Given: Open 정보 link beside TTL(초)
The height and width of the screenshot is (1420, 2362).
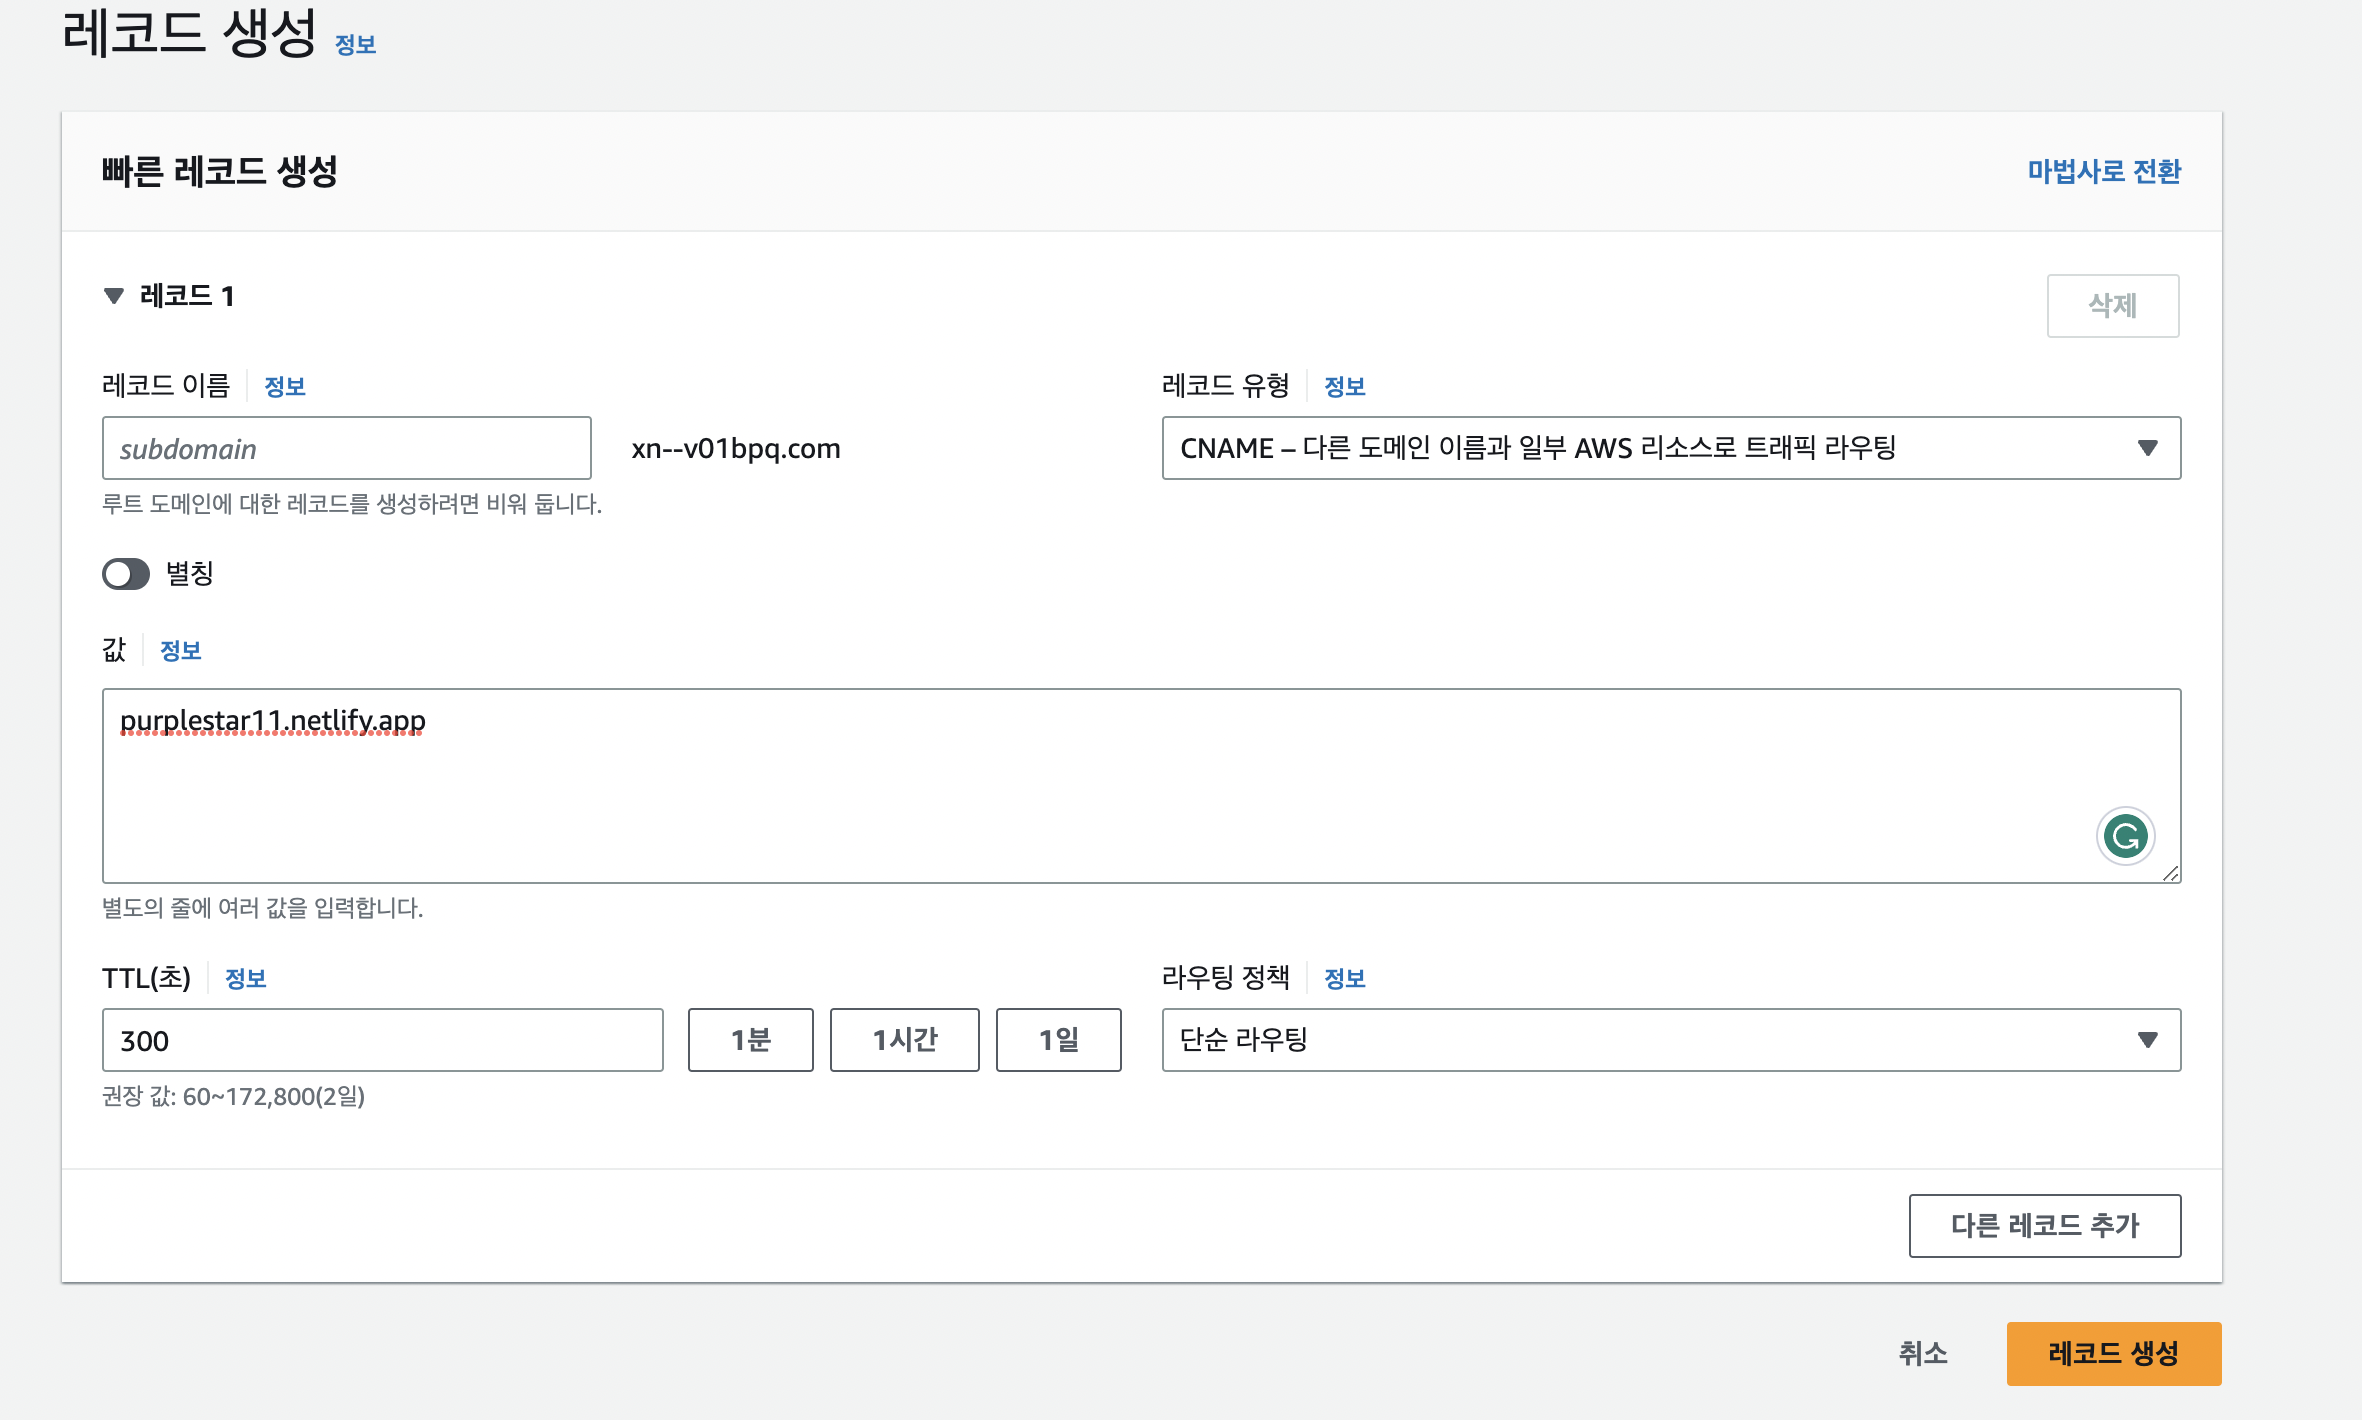Looking at the screenshot, I should (x=246, y=979).
